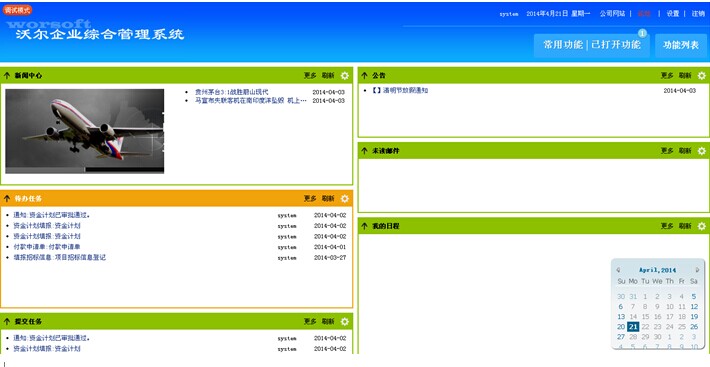Open the 常用功能 | 已打开功能 tab
This screenshot has width=710, height=367.
pyautogui.click(x=592, y=45)
